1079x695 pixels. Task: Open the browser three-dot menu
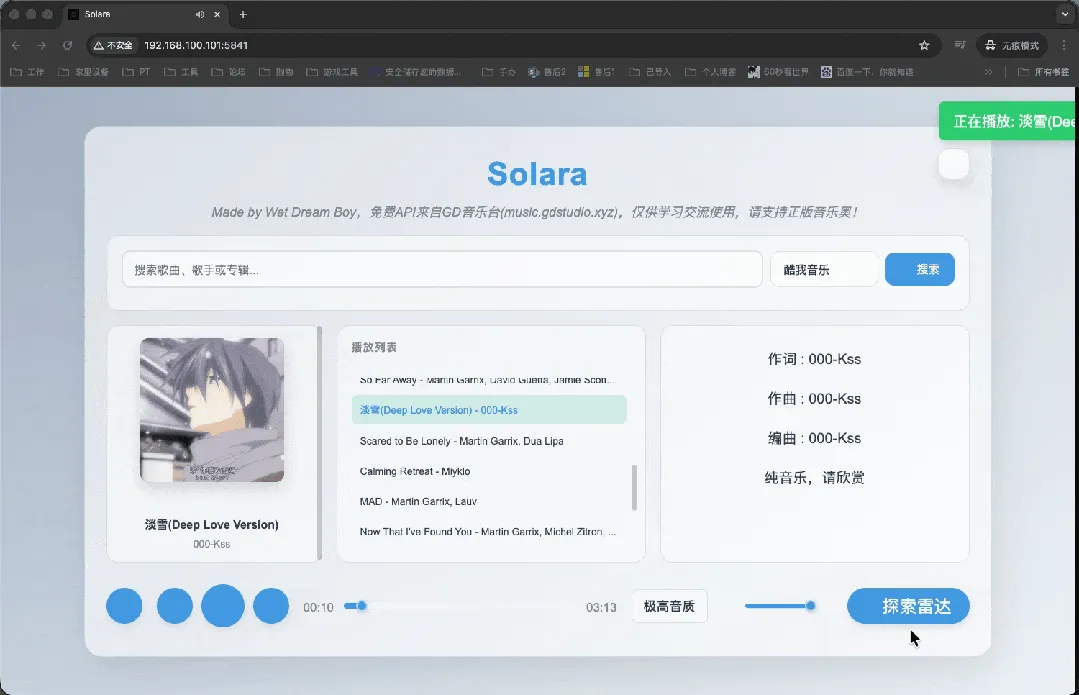point(1063,45)
